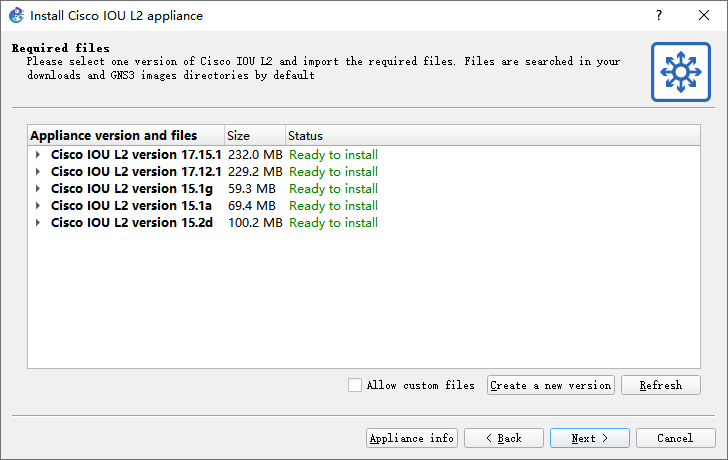Screen dimensions: 728x460
Task: Go Back to the previous step
Action: 504,438
